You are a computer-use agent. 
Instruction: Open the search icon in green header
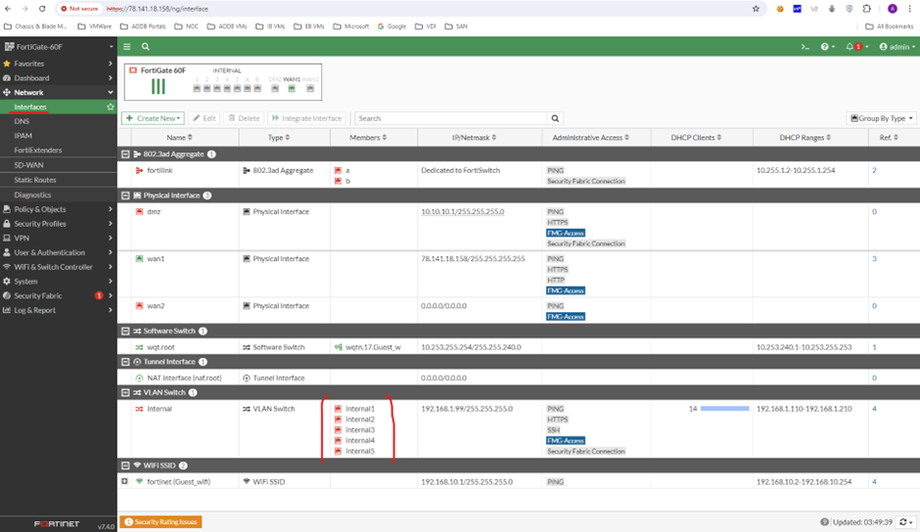(146, 46)
